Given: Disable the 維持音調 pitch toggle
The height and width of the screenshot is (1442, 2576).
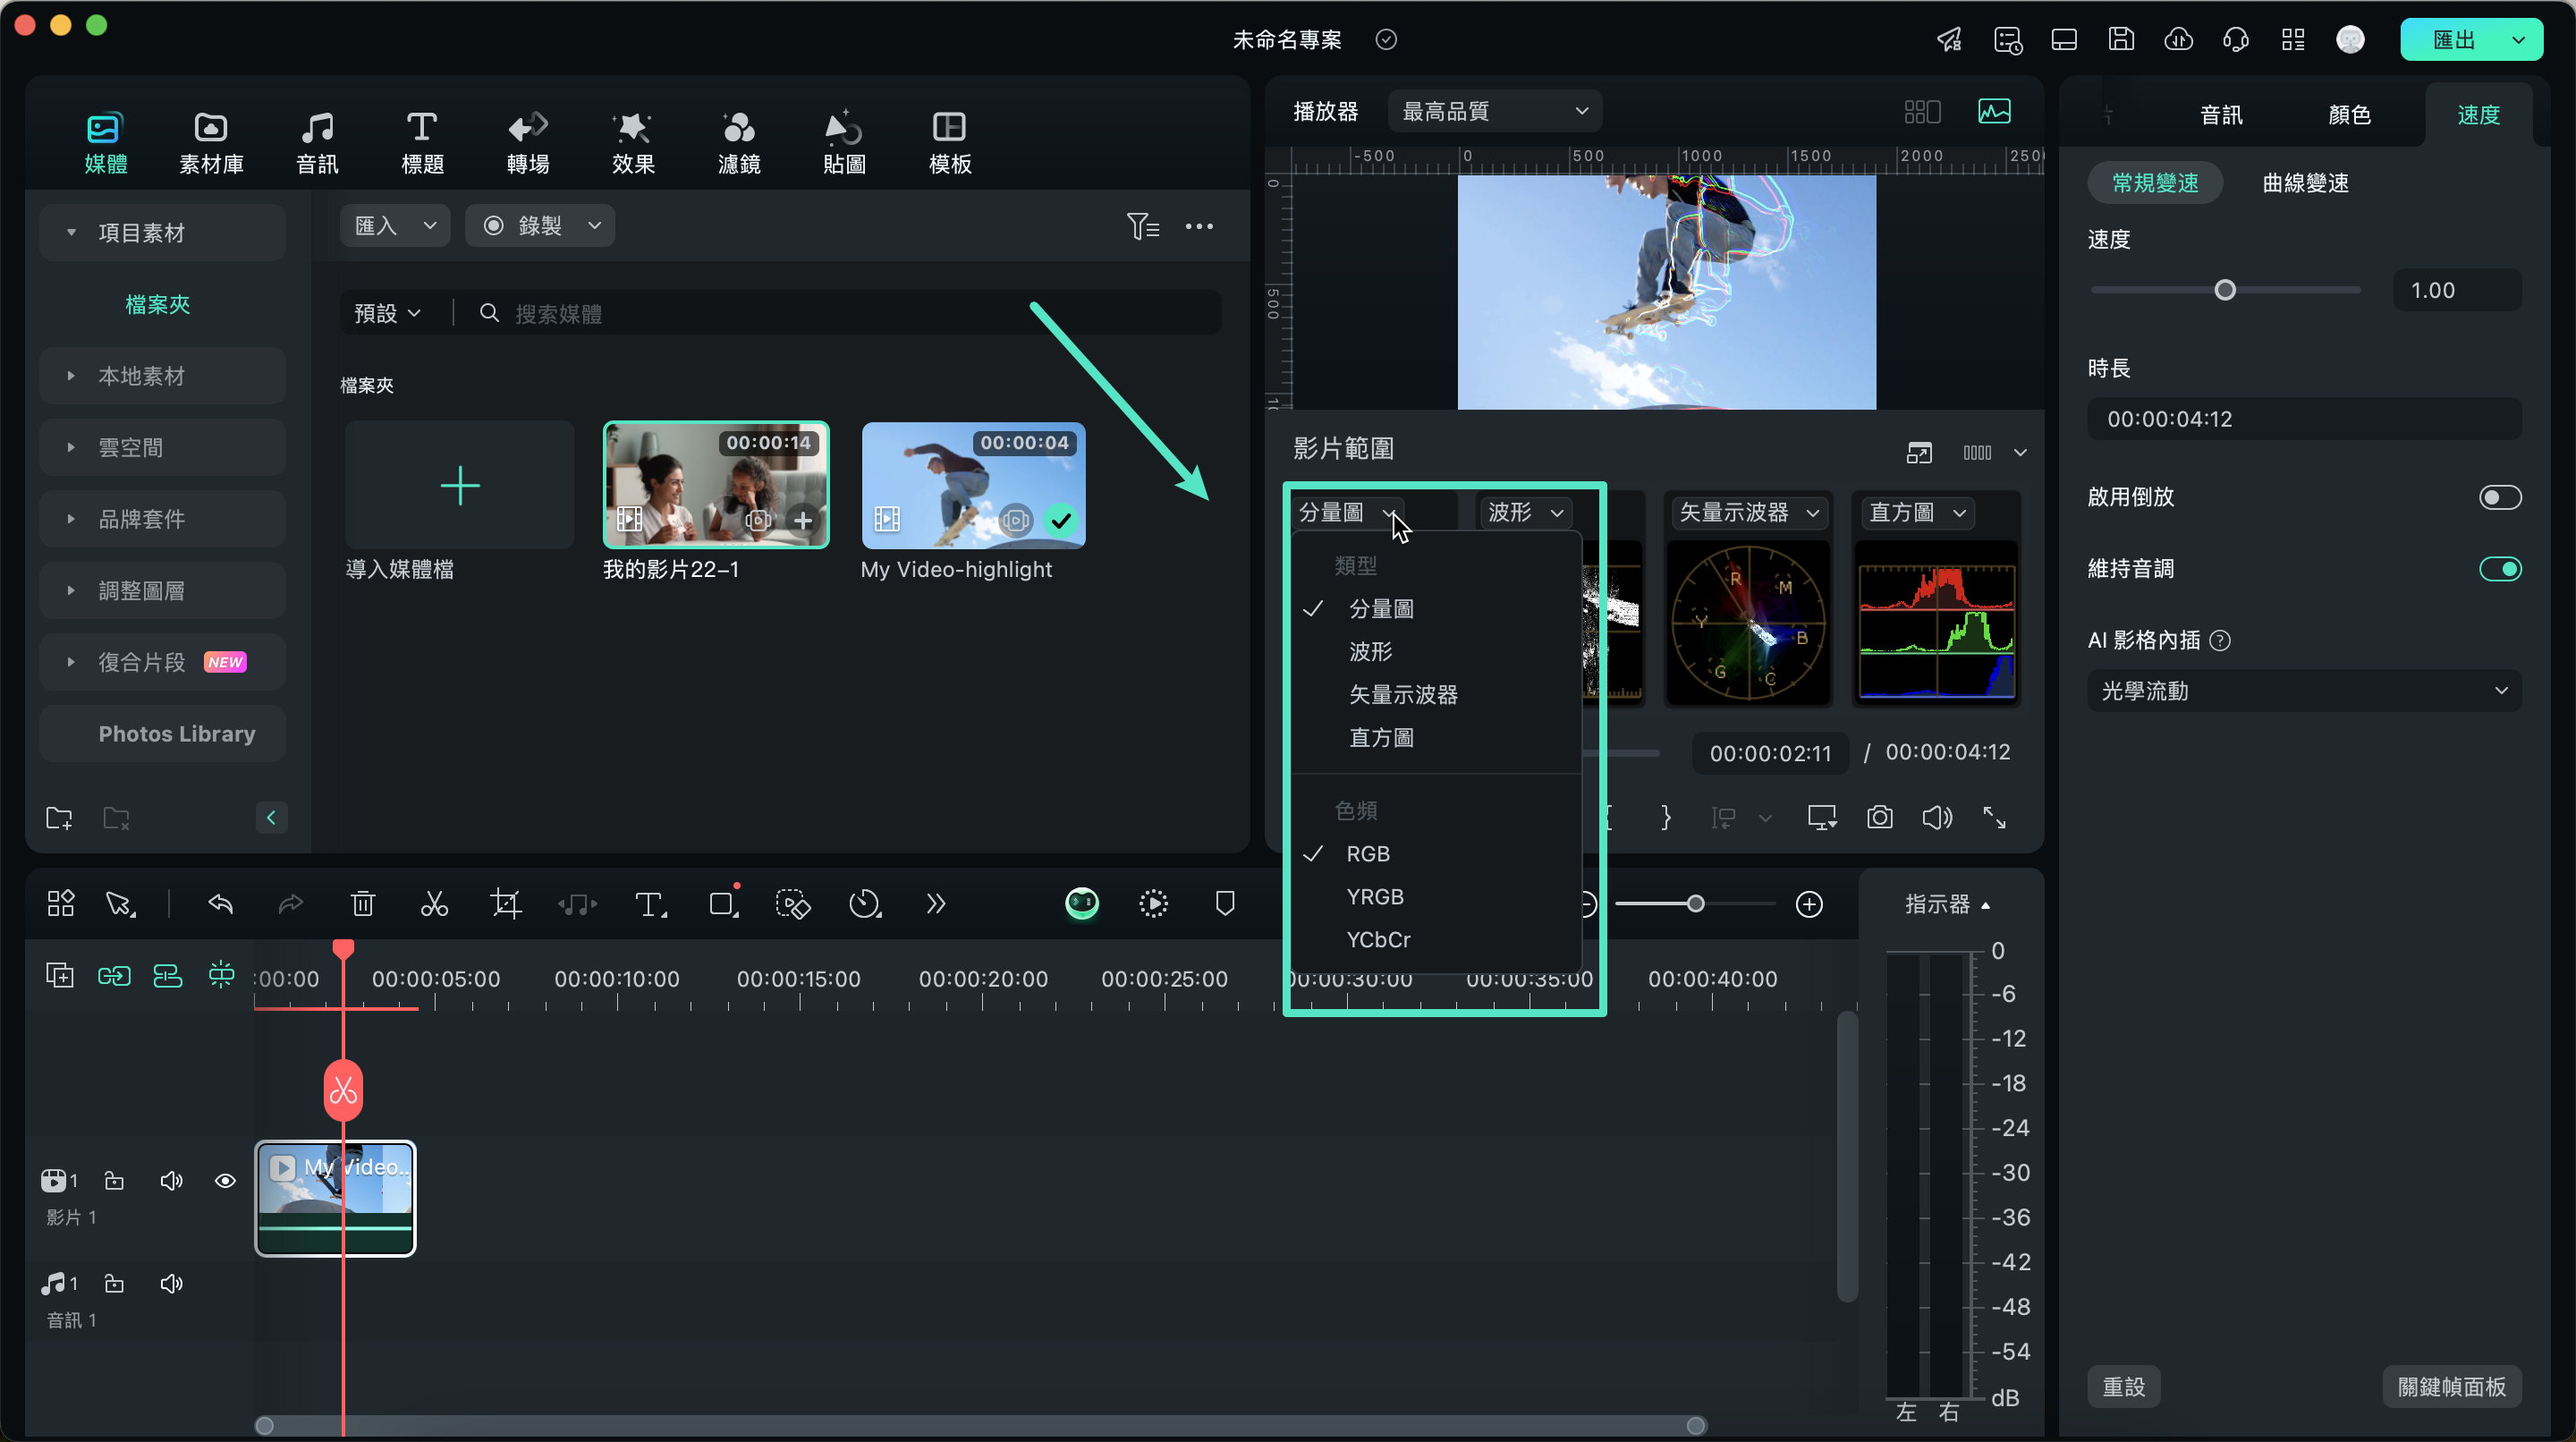Looking at the screenshot, I should click(2500, 569).
